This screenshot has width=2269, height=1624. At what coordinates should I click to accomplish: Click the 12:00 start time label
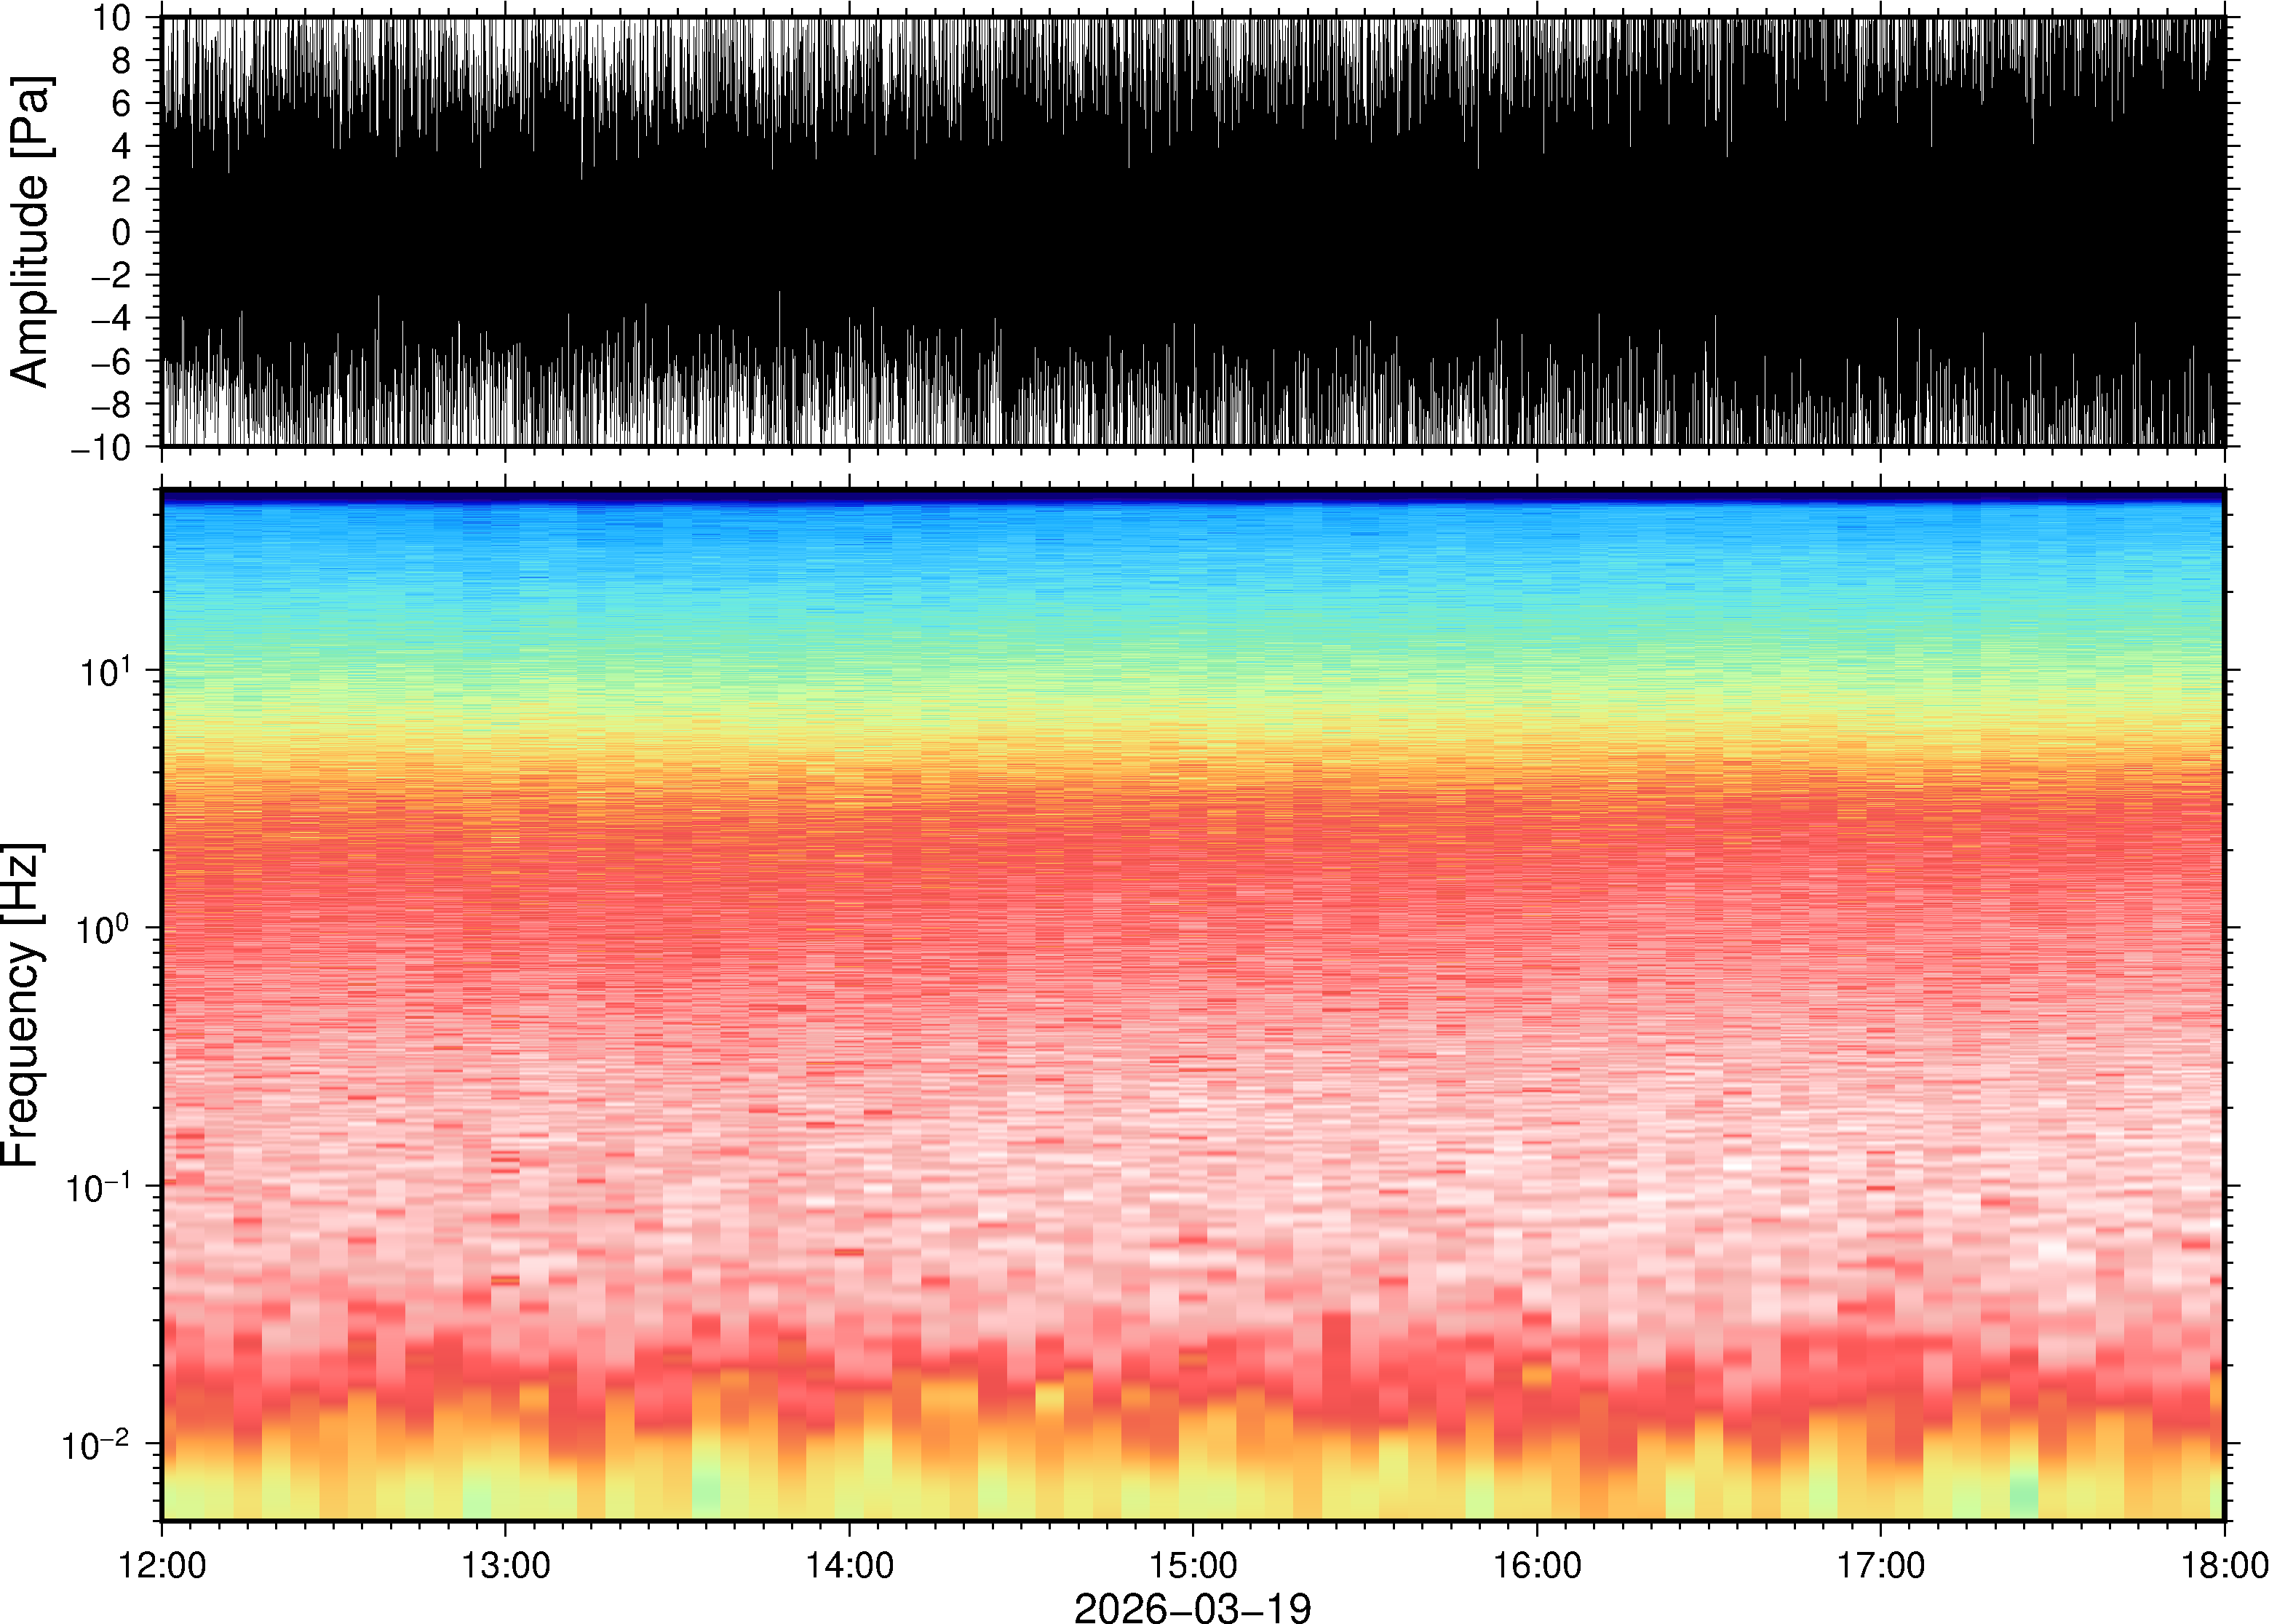(x=162, y=1565)
